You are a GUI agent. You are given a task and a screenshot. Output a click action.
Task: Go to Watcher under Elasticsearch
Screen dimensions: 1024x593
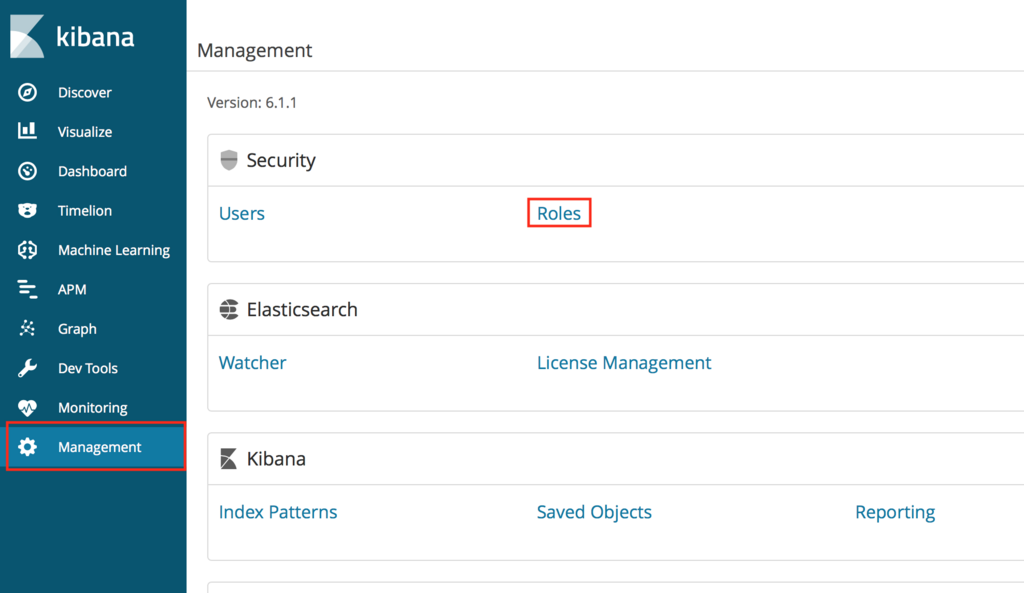click(253, 362)
